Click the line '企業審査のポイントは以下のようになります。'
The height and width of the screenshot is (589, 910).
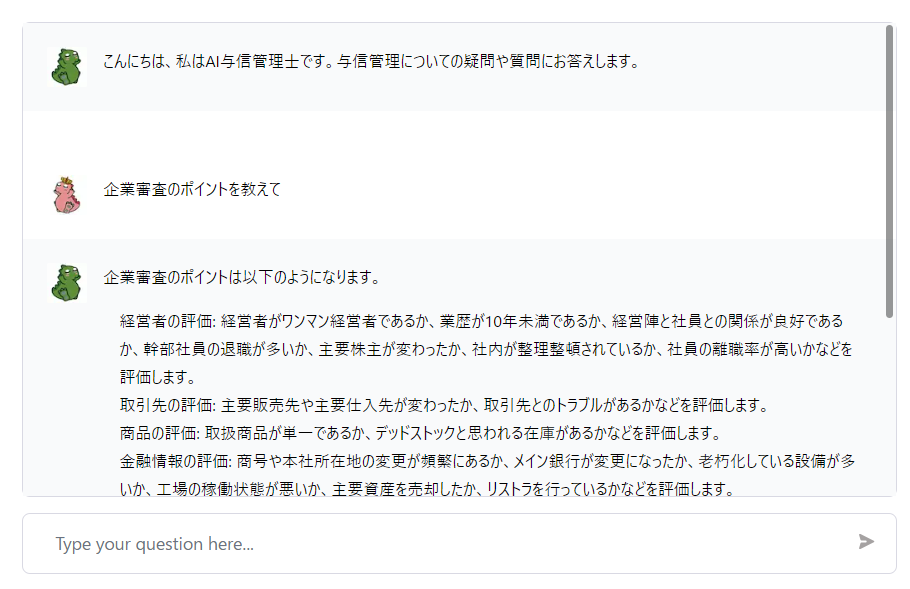241,277
